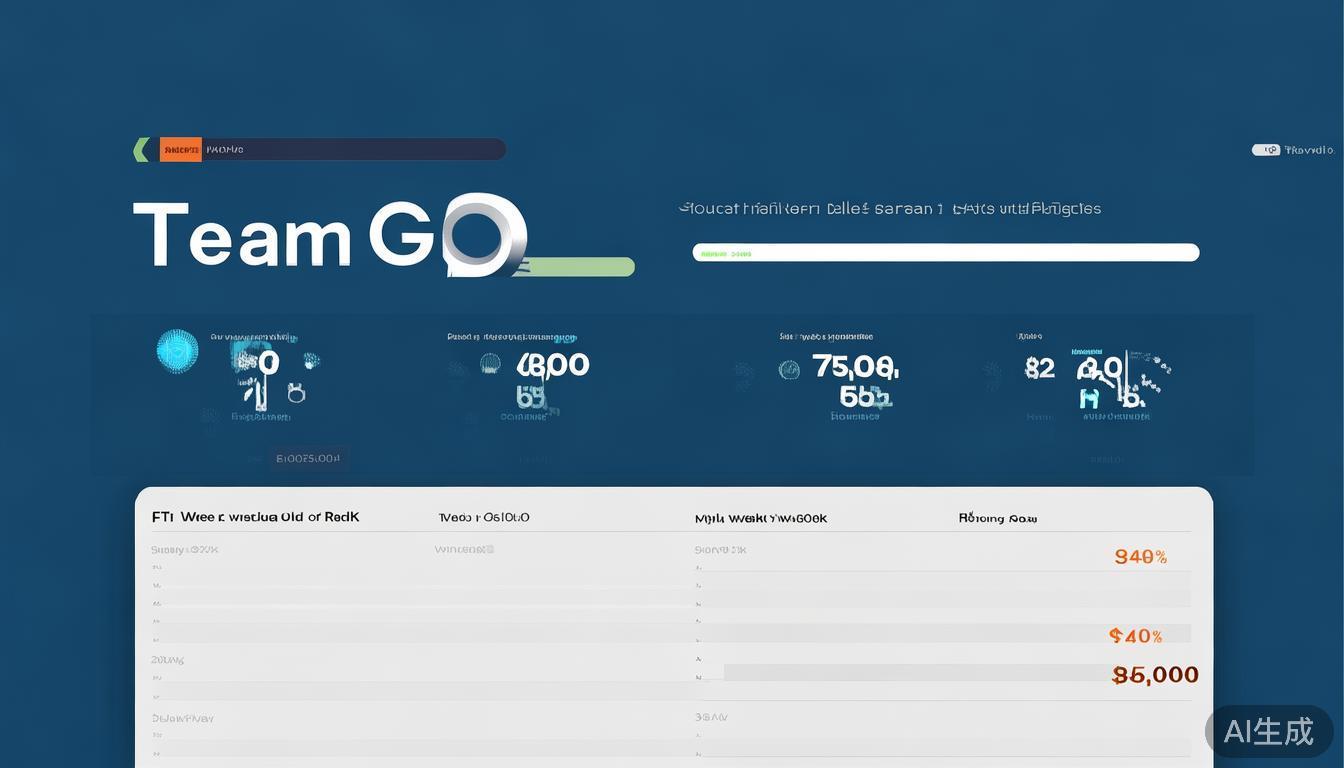Viewport: 1344px width, 768px height.
Task: Click the Team GO logo
Action: 330,235
